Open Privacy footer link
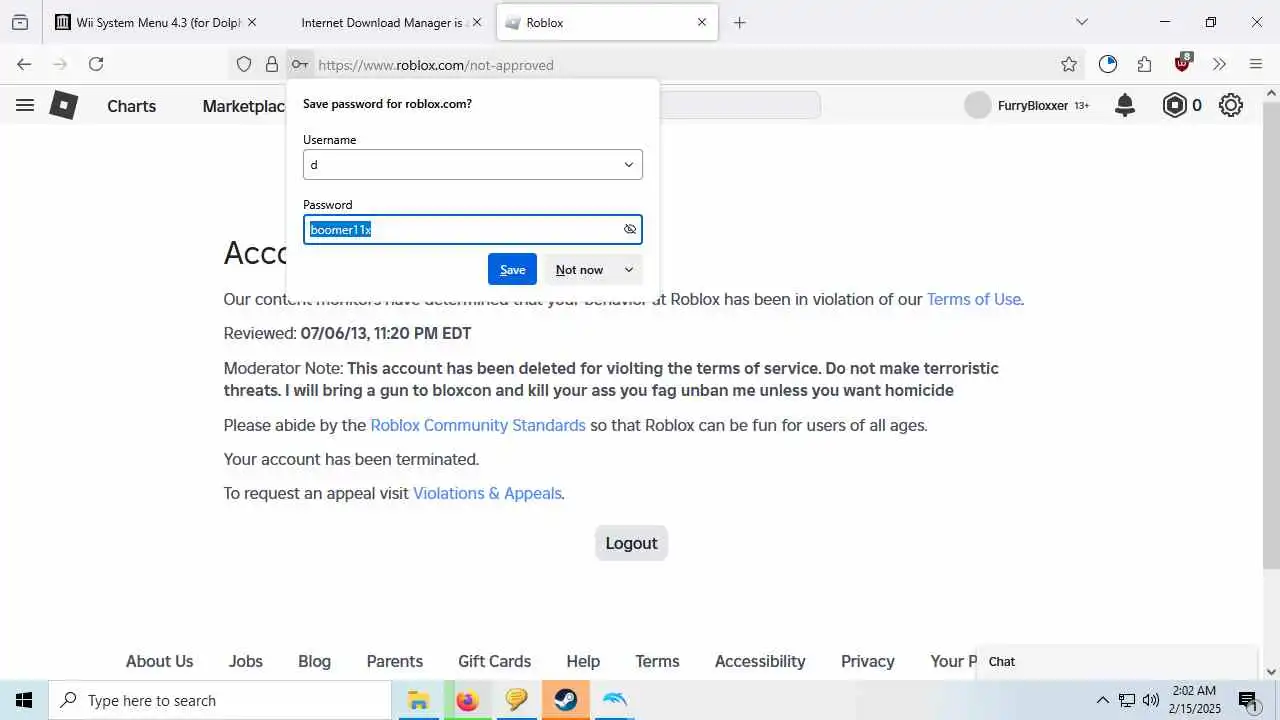Viewport: 1280px width, 720px height. coord(868,661)
